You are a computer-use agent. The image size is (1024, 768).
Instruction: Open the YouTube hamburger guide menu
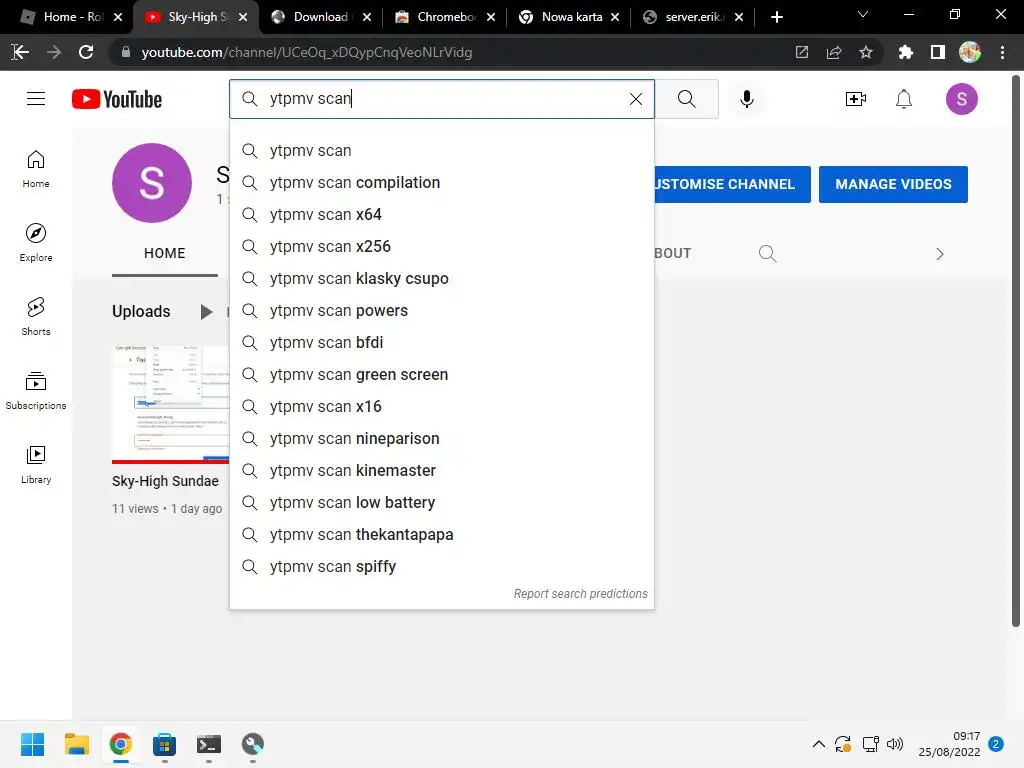[x=36, y=99]
